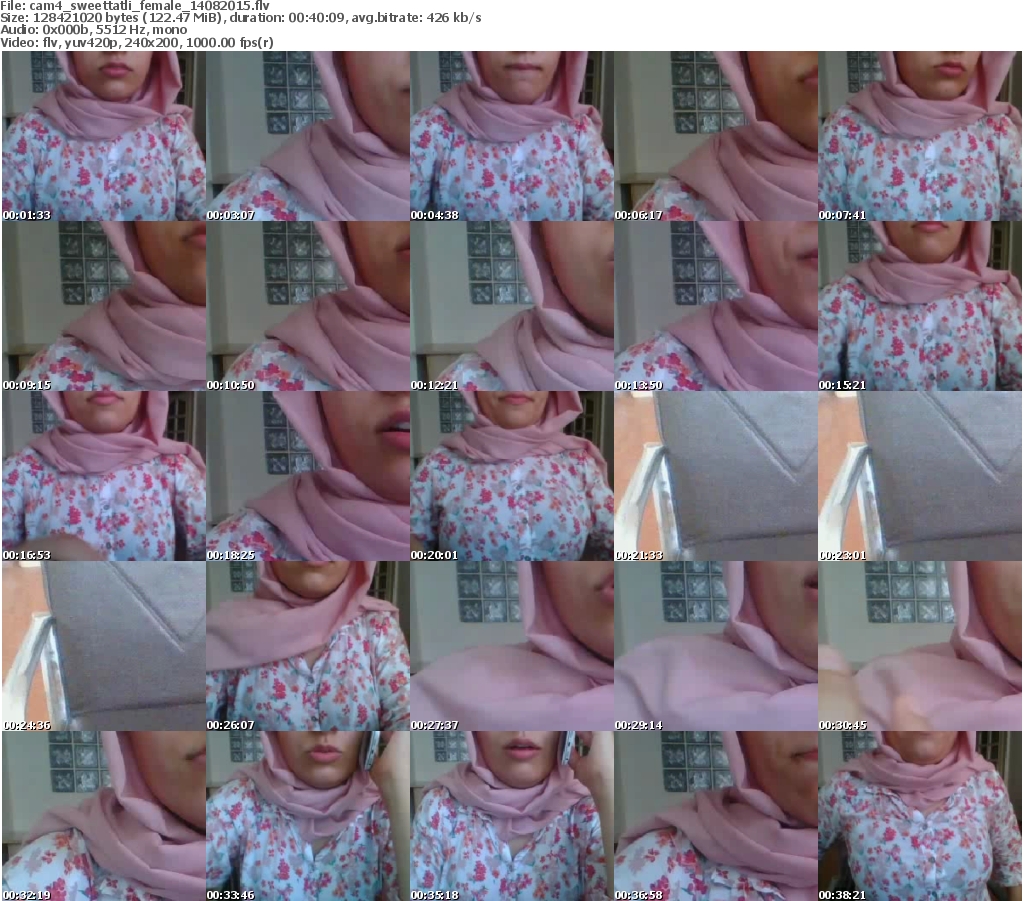View the phone-call frame labeled 00:33:46

point(308,816)
